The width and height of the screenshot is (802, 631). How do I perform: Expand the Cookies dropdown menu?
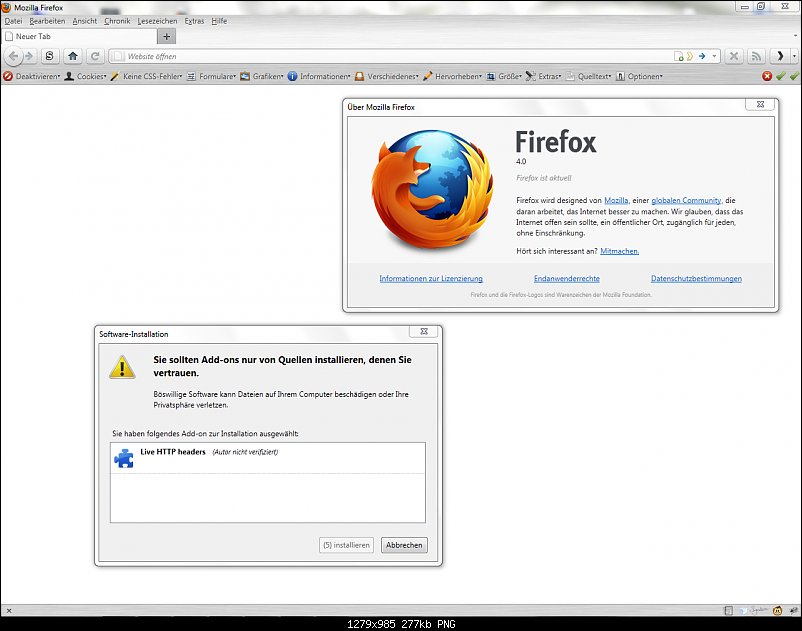86,76
